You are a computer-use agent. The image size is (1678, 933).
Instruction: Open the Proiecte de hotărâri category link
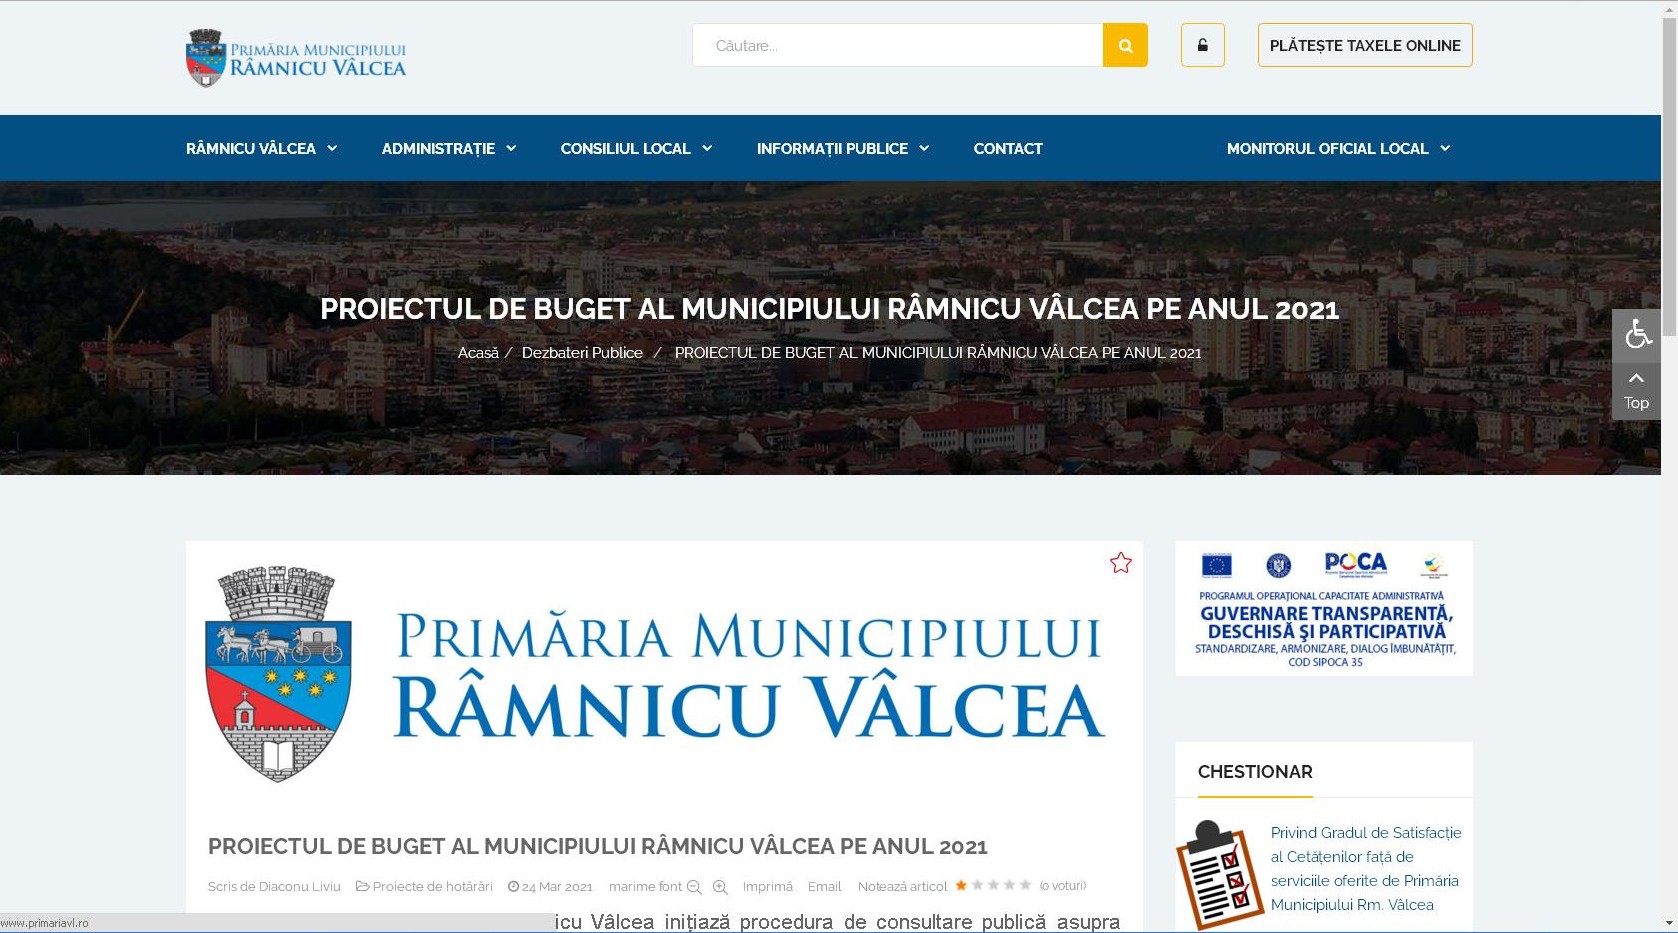pos(432,886)
